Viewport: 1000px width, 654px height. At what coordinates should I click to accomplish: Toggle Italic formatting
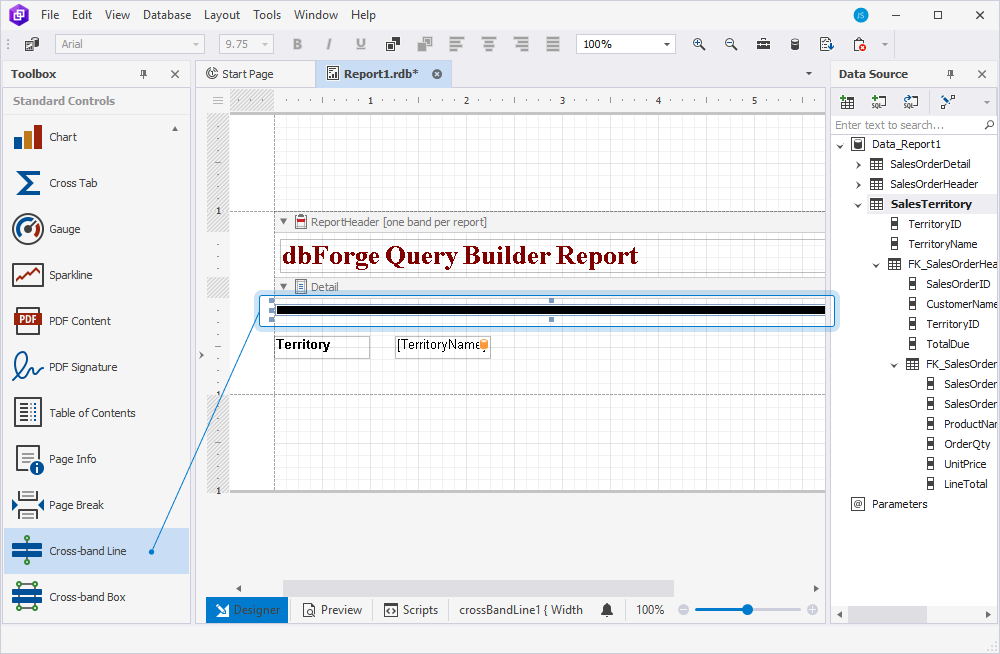point(329,44)
